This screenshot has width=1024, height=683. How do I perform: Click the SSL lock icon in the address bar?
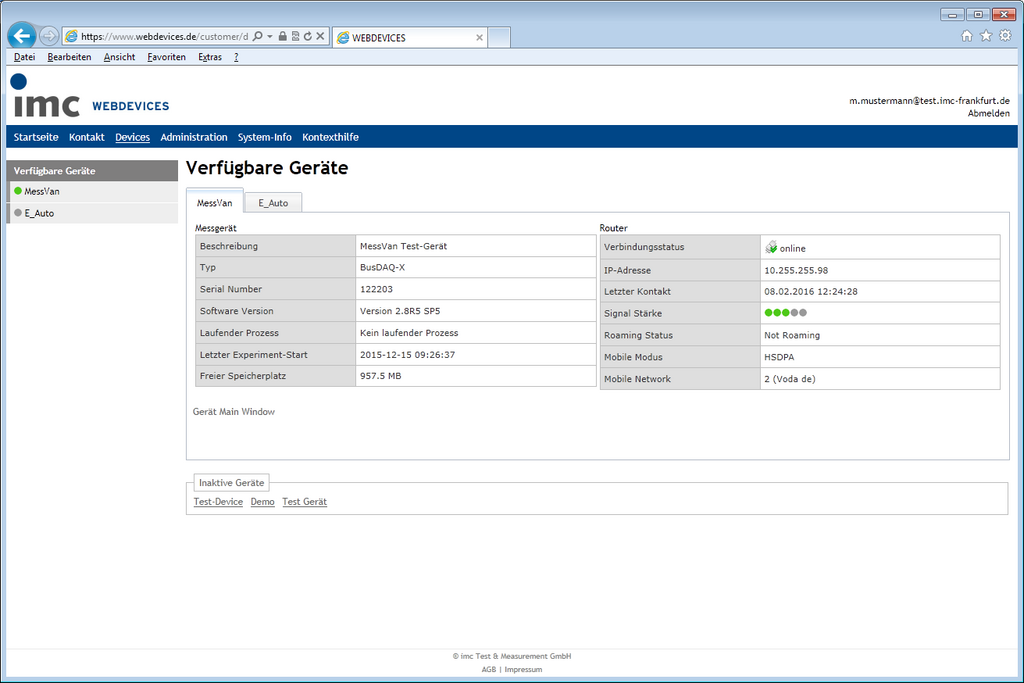point(282,35)
